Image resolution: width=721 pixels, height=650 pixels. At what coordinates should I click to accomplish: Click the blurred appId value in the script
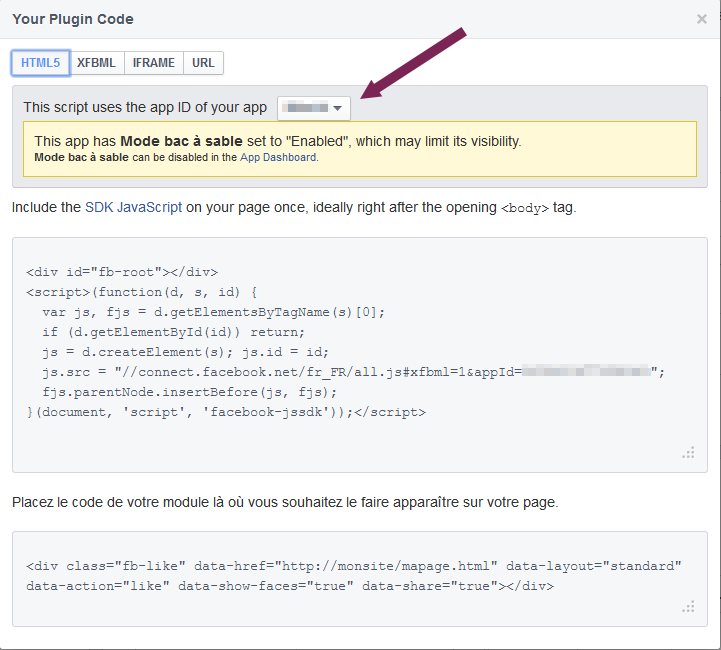pos(586,371)
